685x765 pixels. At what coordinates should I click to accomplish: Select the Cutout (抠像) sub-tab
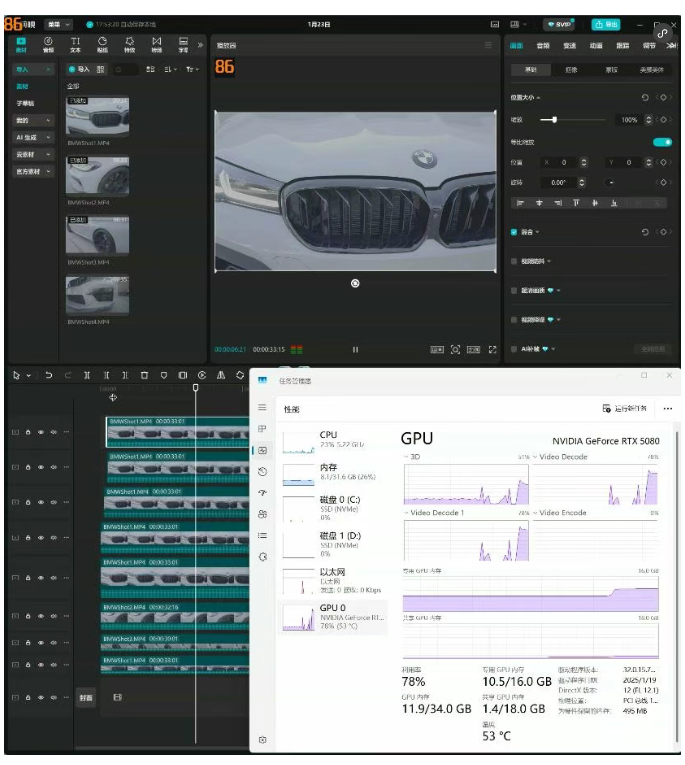click(x=571, y=70)
